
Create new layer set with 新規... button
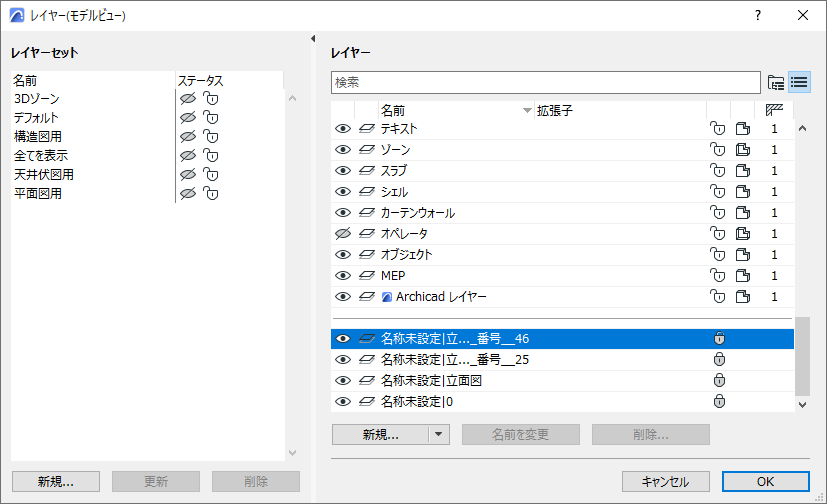[x=56, y=481]
